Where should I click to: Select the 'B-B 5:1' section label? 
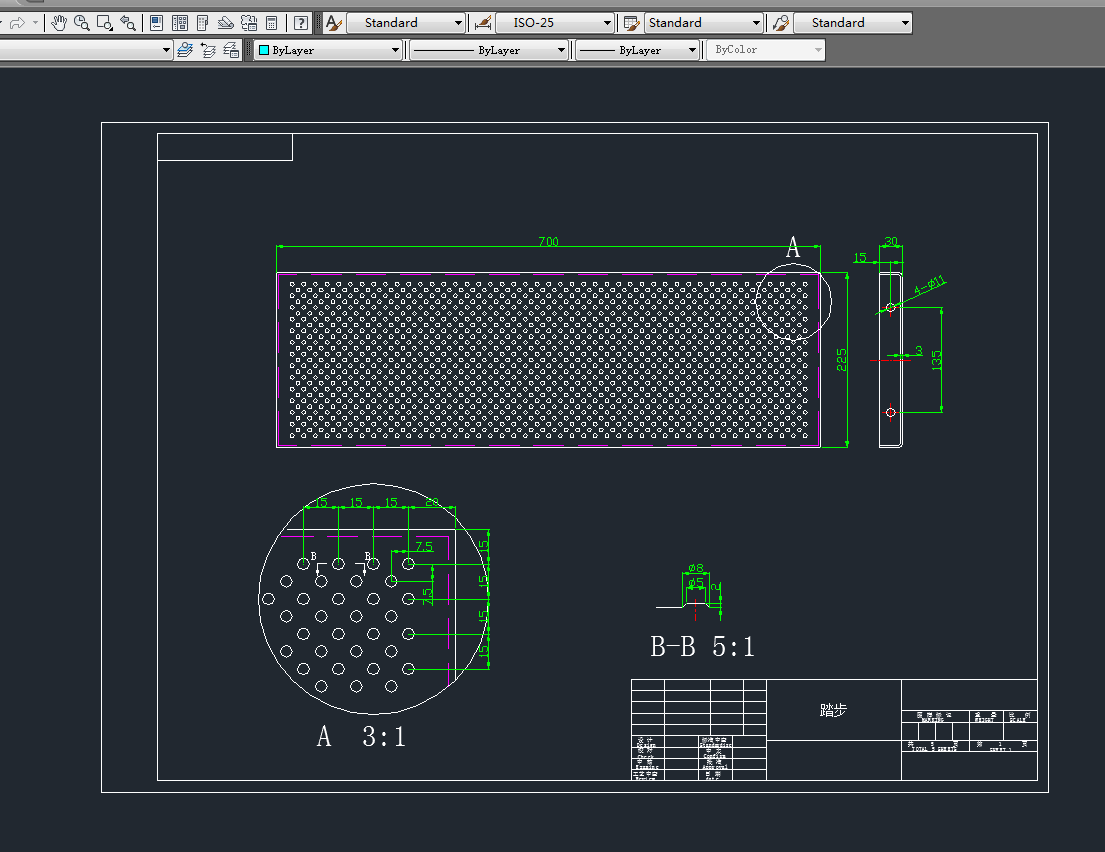[703, 646]
